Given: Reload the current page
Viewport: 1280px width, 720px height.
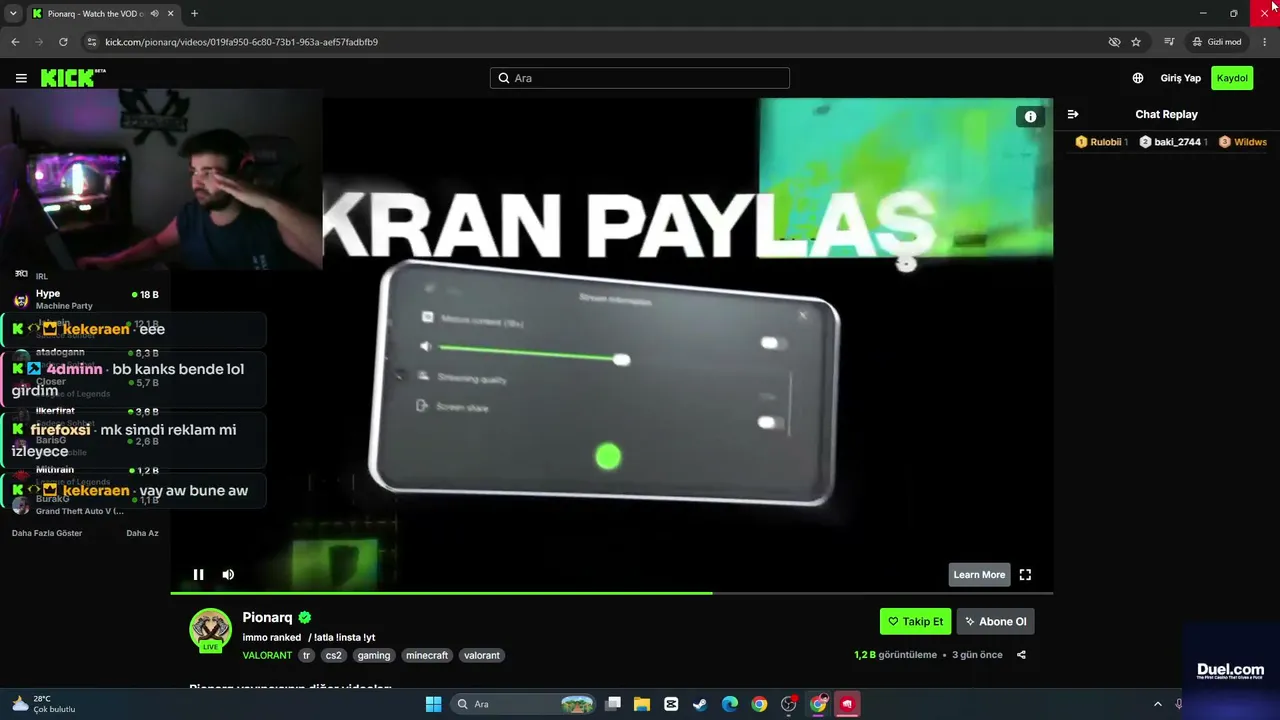Looking at the screenshot, I should [x=63, y=42].
